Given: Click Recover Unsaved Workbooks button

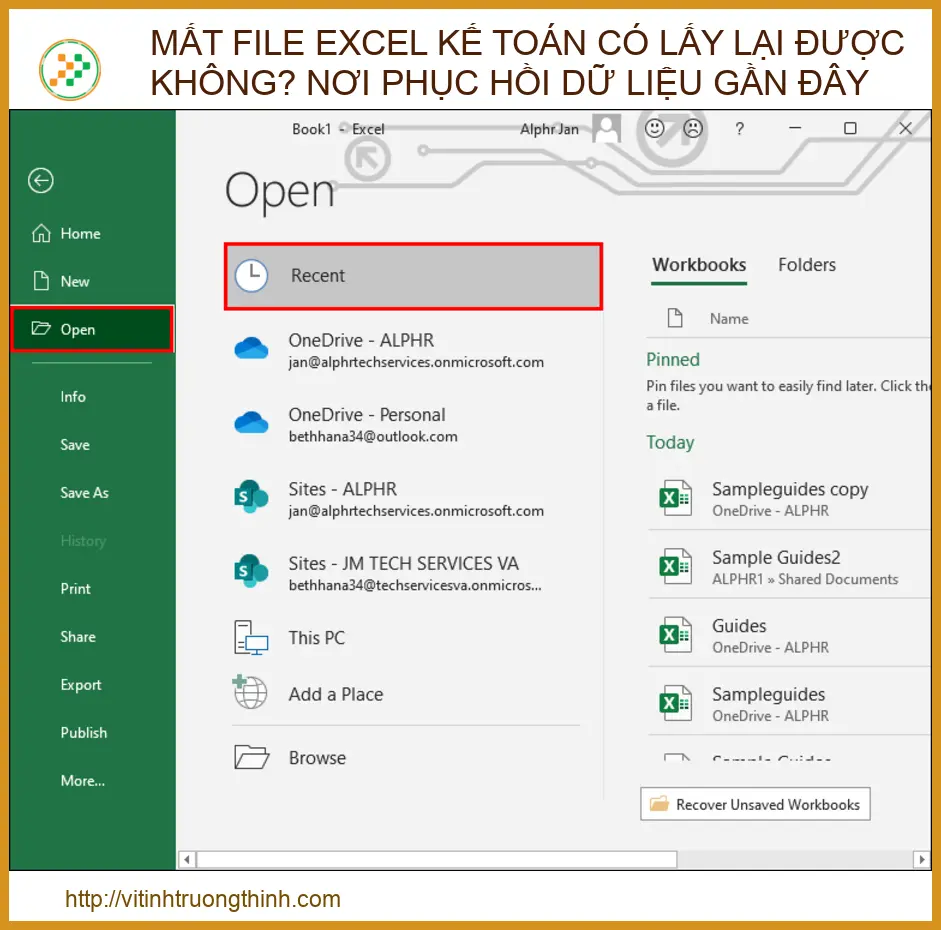Looking at the screenshot, I should point(756,805).
